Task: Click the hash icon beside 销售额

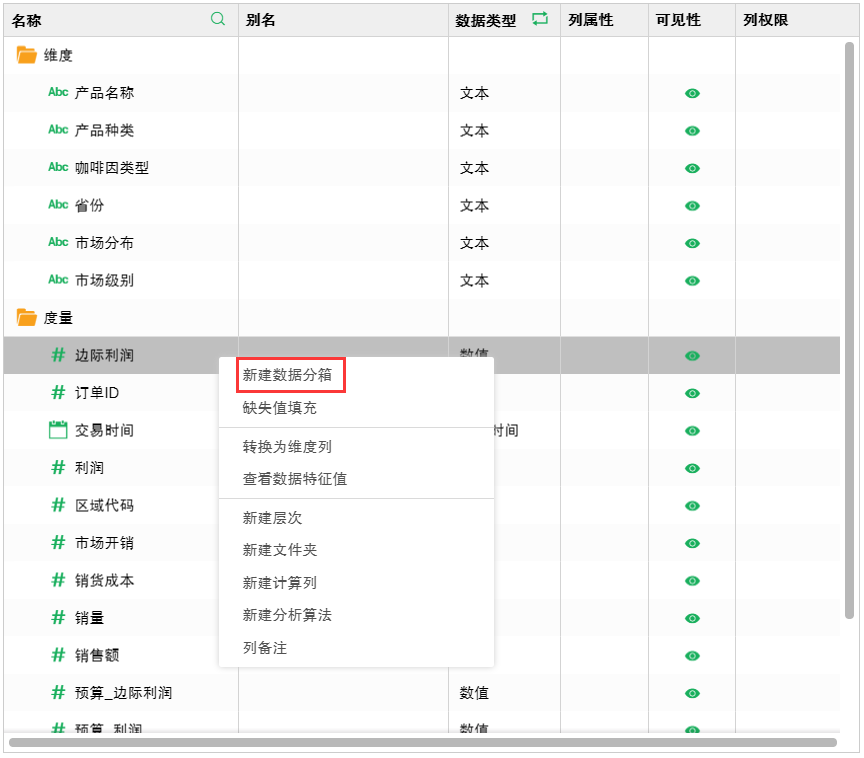Action: tap(58, 655)
